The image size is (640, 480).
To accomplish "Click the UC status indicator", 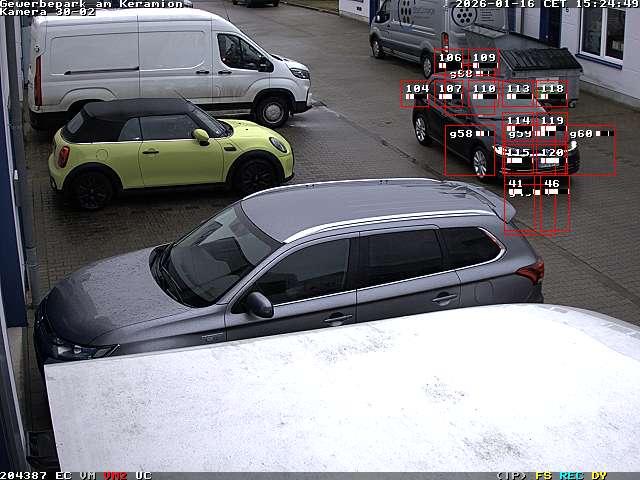I will tap(143, 475).
